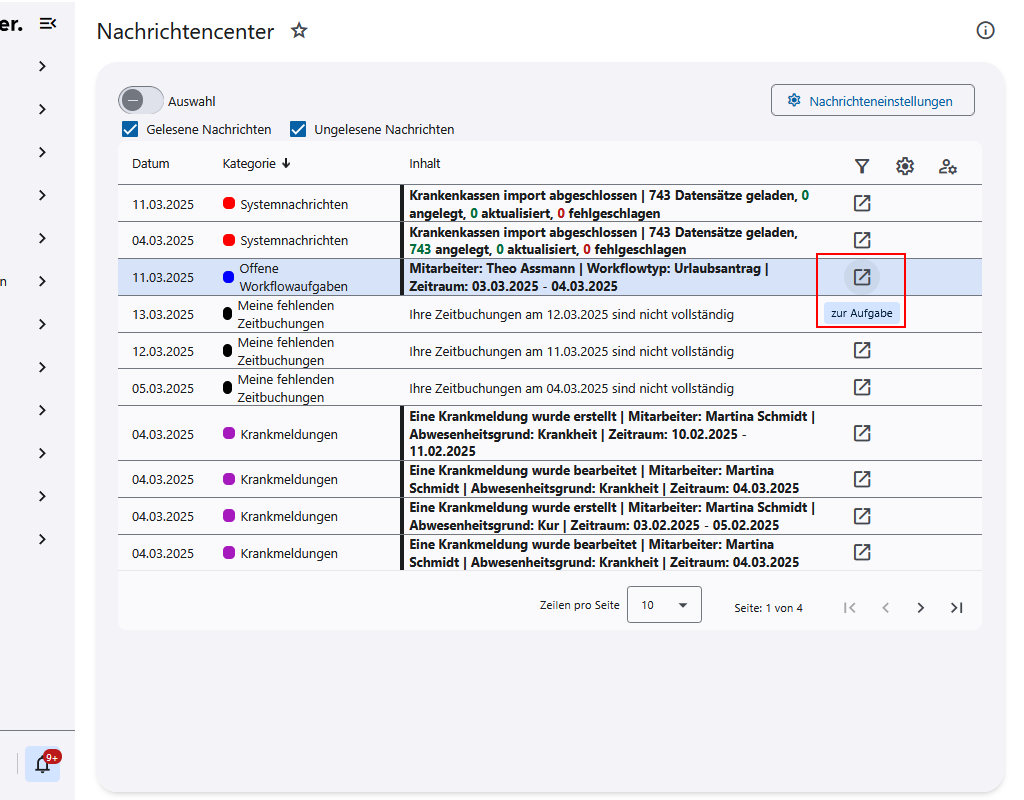Open table settings gear icon
Screen dimensions: 1024x800
tap(905, 166)
